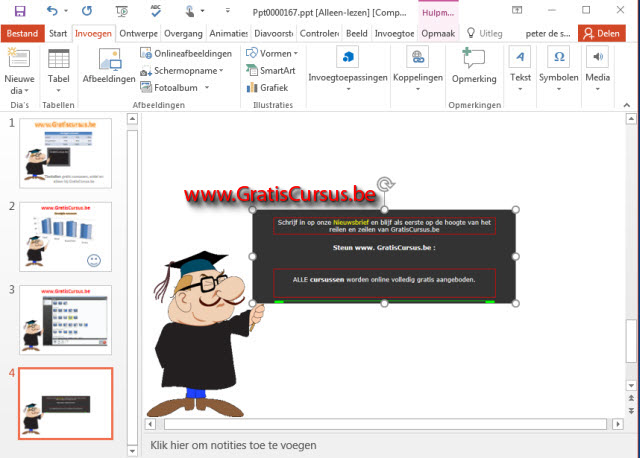The width and height of the screenshot is (640, 458).
Task: Click the rotation handle of selected image
Action: (x=384, y=184)
